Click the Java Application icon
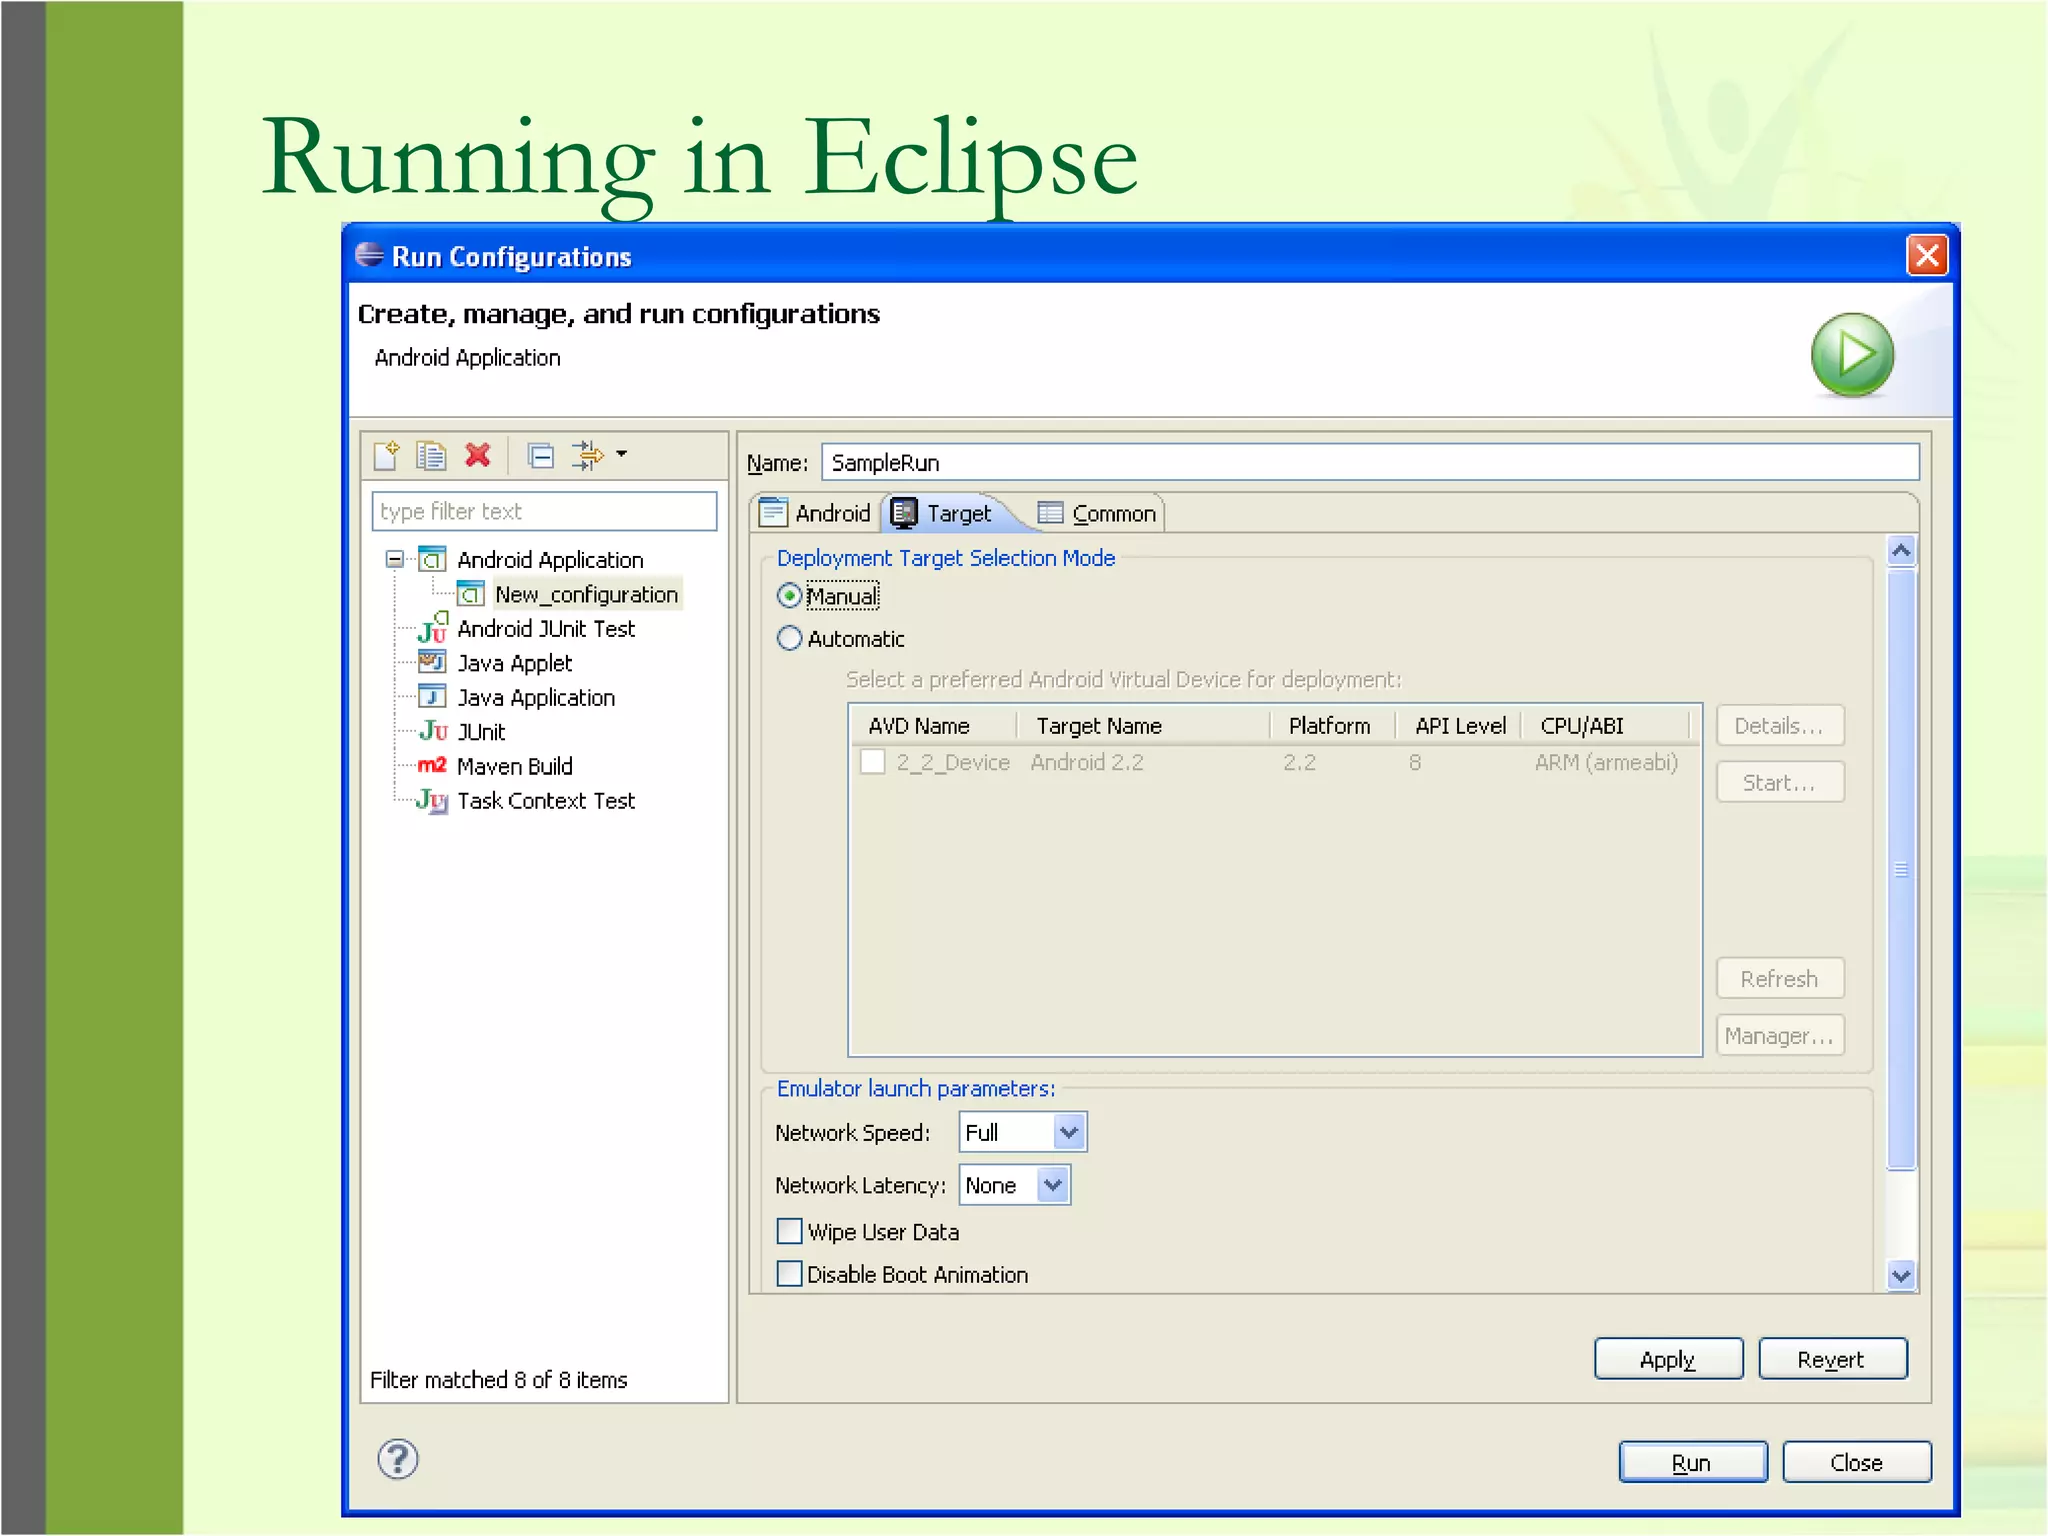 click(432, 697)
